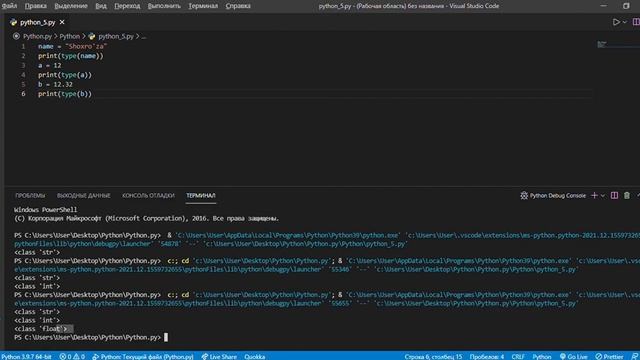Expand the run options dropdown arrow
The height and width of the screenshot is (360, 640).
click(624, 22)
